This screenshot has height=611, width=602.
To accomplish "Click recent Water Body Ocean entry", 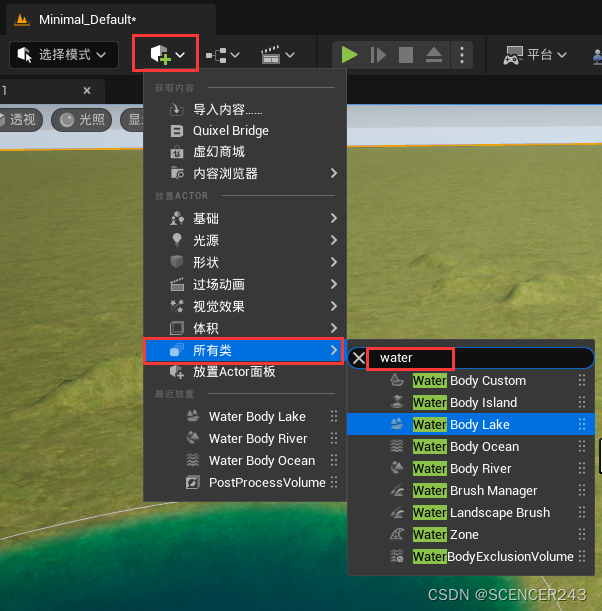I will (x=245, y=461).
